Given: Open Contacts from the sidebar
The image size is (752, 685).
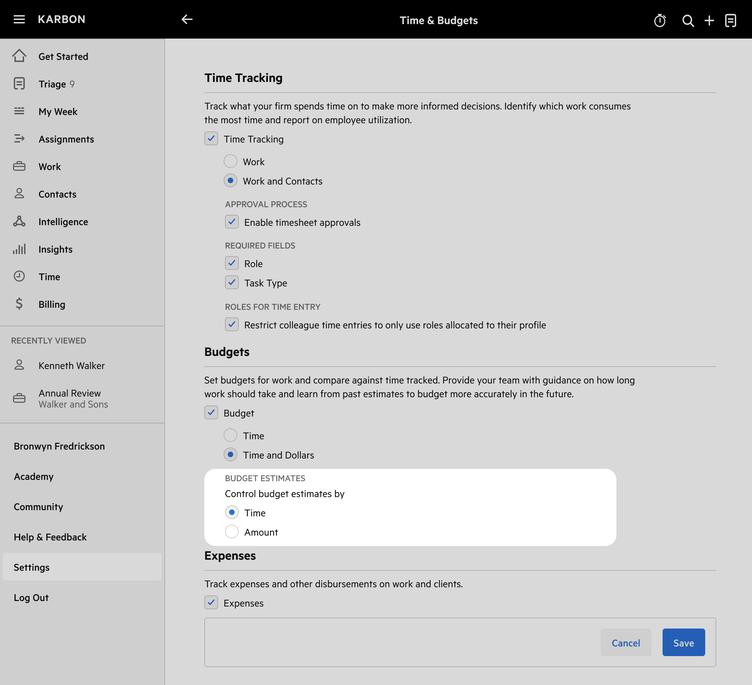Looking at the screenshot, I should (x=57, y=194).
